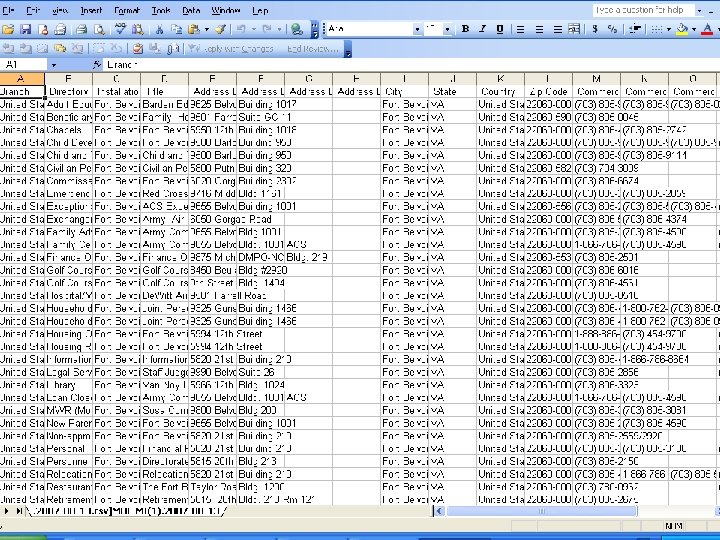Activate the Format Painter brush icon

(x=220, y=30)
